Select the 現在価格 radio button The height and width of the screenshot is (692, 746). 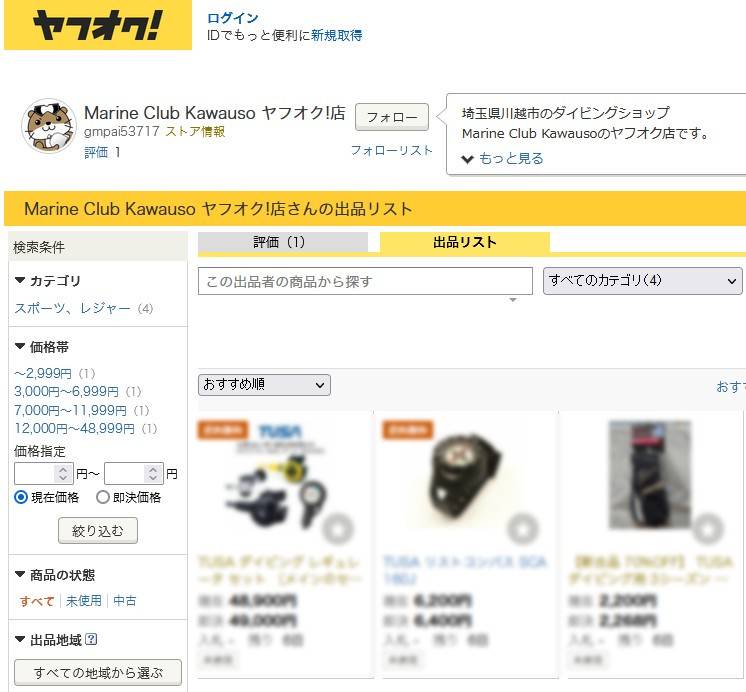[21, 497]
